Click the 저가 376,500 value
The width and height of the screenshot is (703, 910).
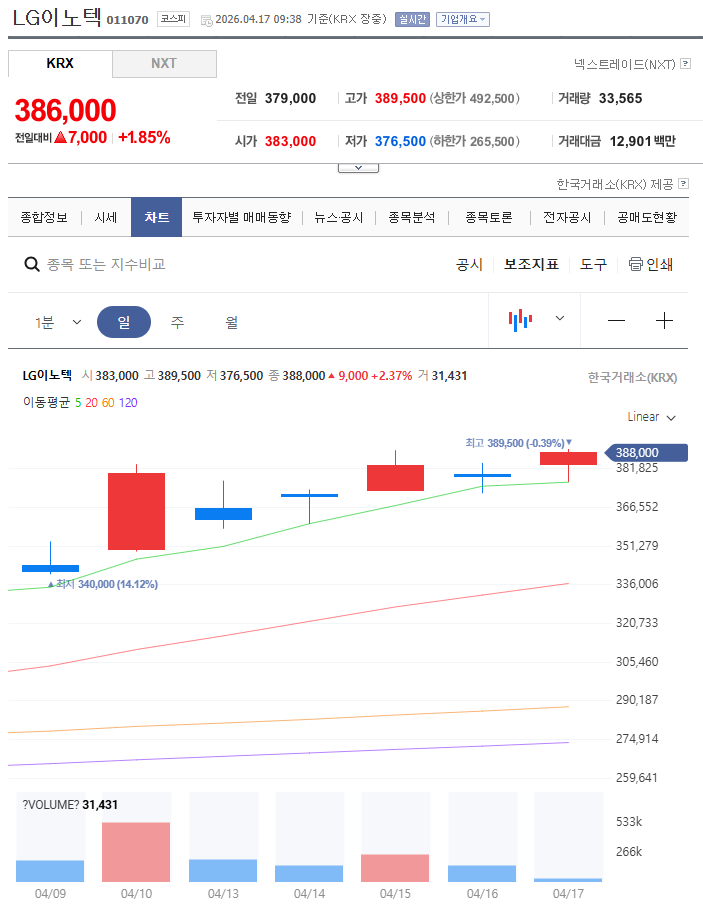pyautogui.click(x=400, y=141)
